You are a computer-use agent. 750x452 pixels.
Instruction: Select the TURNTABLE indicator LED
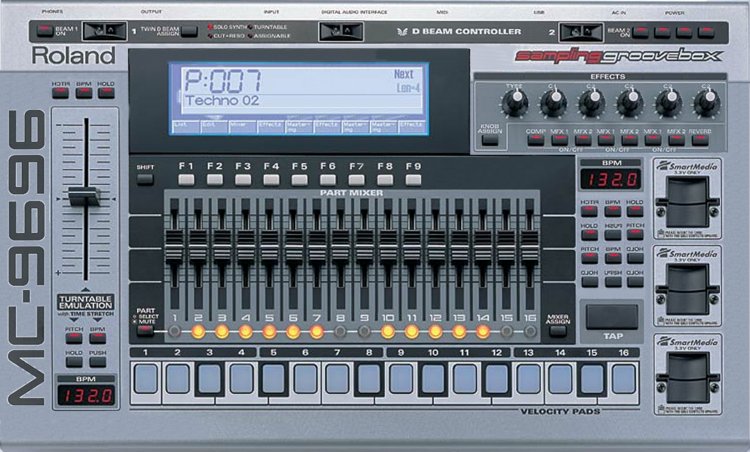(x=250, y=27)
